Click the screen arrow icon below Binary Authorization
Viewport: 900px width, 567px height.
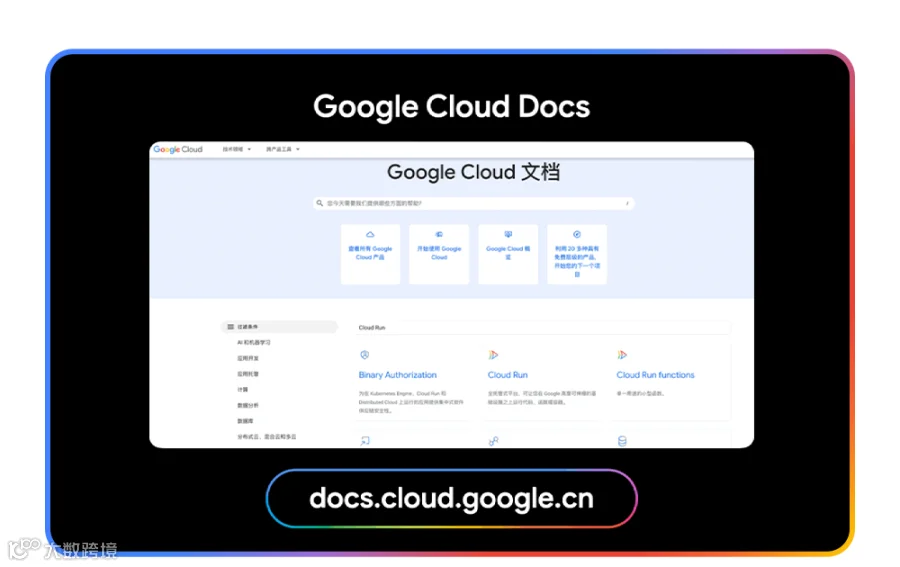(x=365, y=441)
